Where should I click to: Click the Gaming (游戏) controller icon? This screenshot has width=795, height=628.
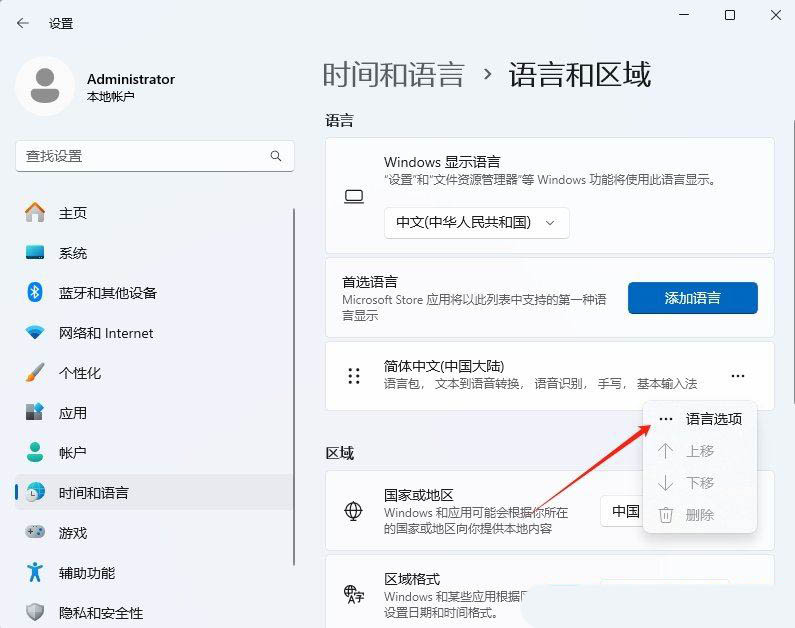[x=35, y=532]
